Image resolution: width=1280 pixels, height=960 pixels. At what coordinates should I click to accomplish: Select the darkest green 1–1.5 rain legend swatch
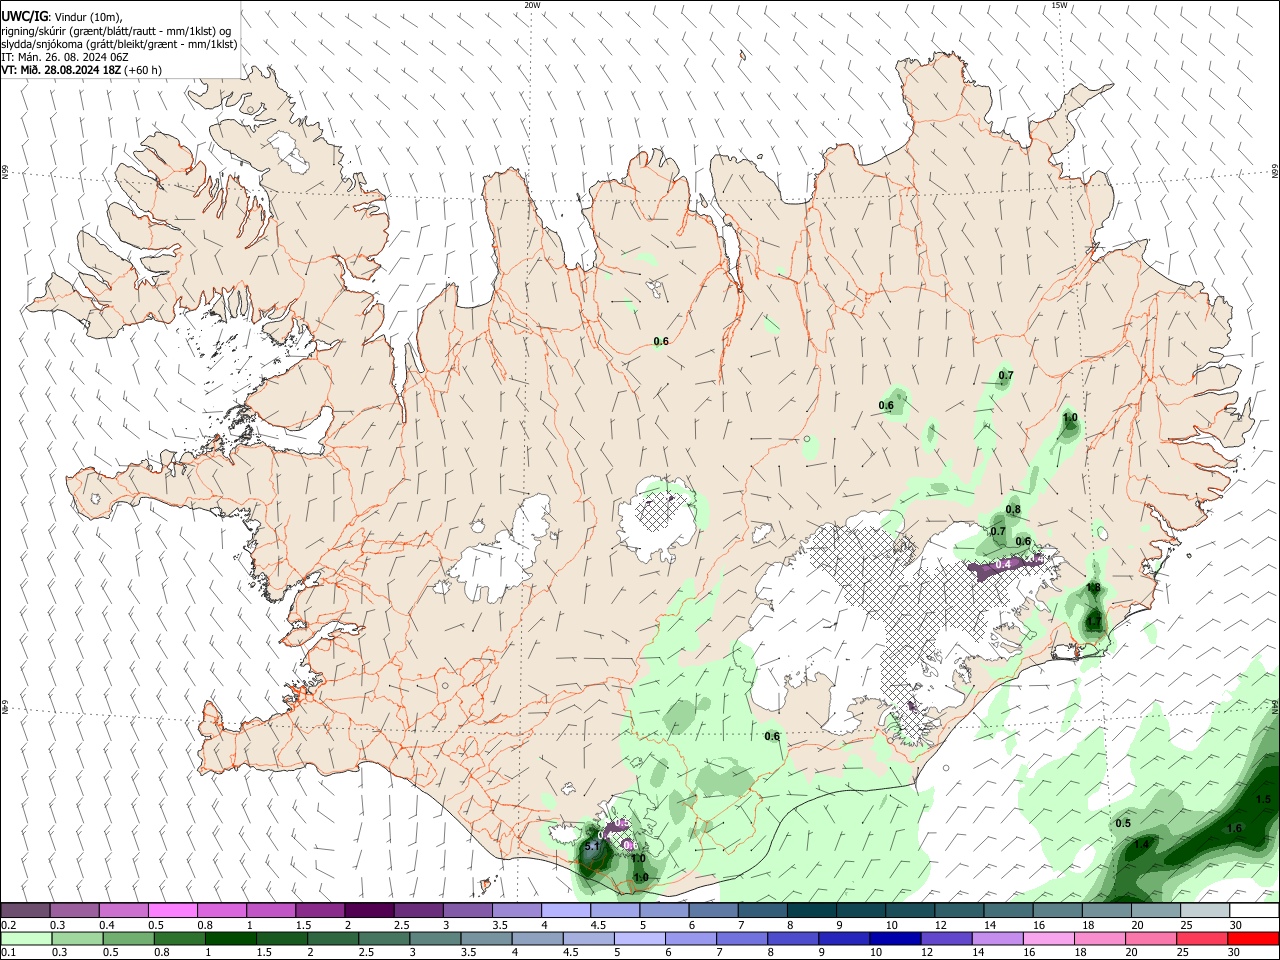tap(230, 938)
